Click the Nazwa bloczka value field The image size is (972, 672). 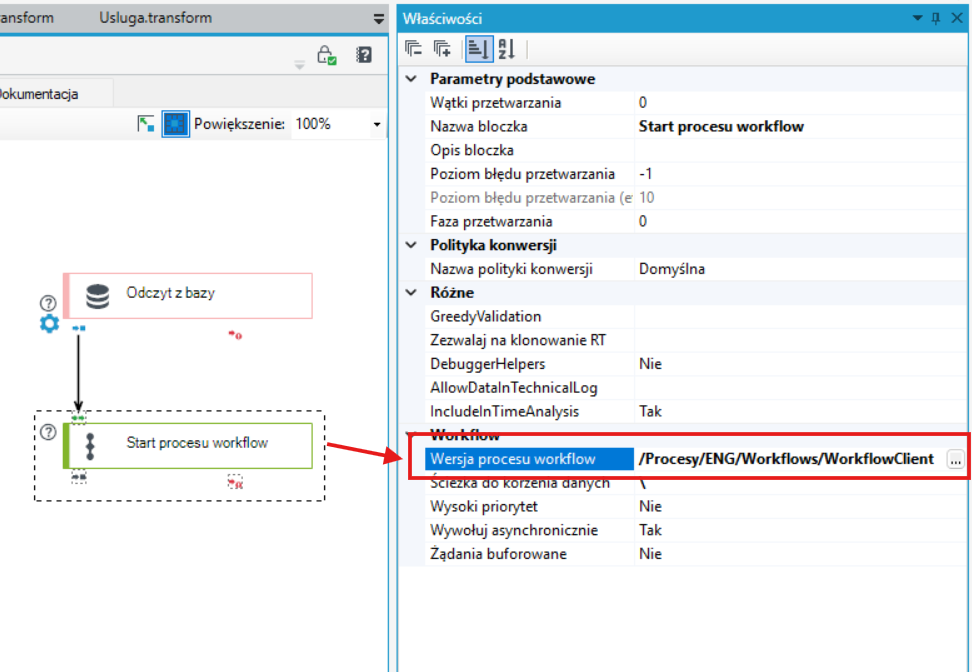[800, 126]
